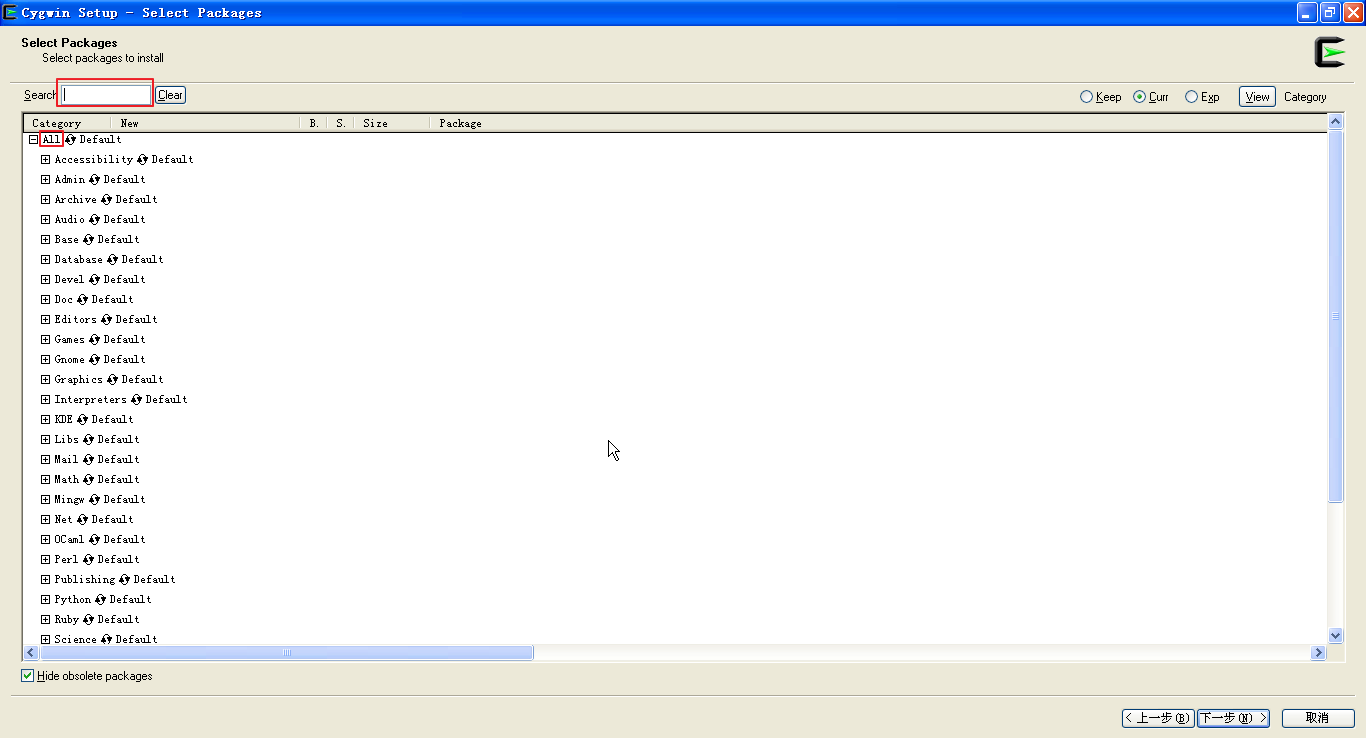Expand the Archive category
1366x738 pixels.
tap(45, 200)
